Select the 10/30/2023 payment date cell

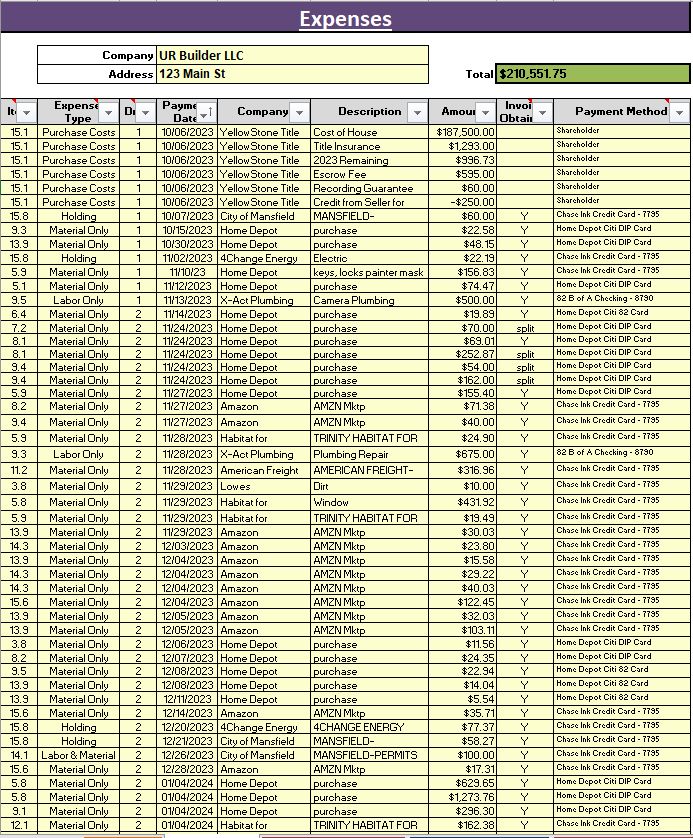pyautogui.click(x=187, y=244)
